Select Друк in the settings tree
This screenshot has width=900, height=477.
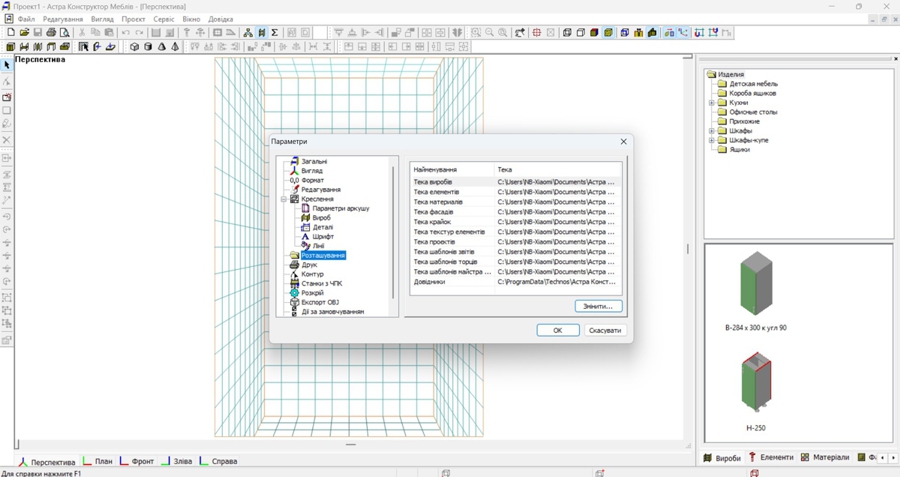(x=309, y=265)
